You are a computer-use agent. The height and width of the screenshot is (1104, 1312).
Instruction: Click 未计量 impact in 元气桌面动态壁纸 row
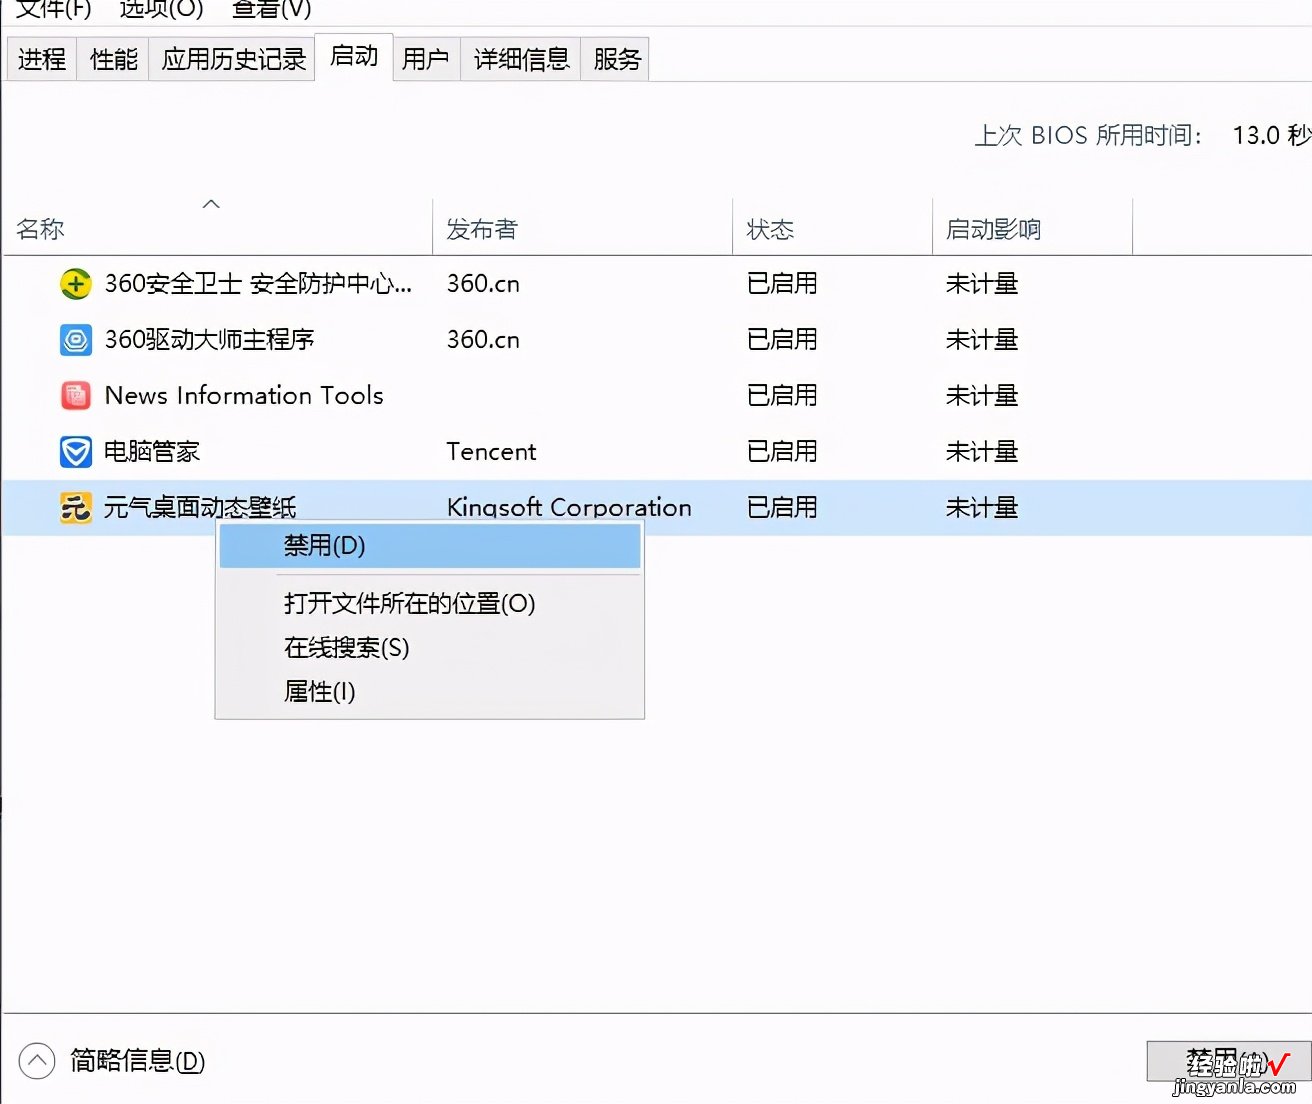[x=982, y=508]
